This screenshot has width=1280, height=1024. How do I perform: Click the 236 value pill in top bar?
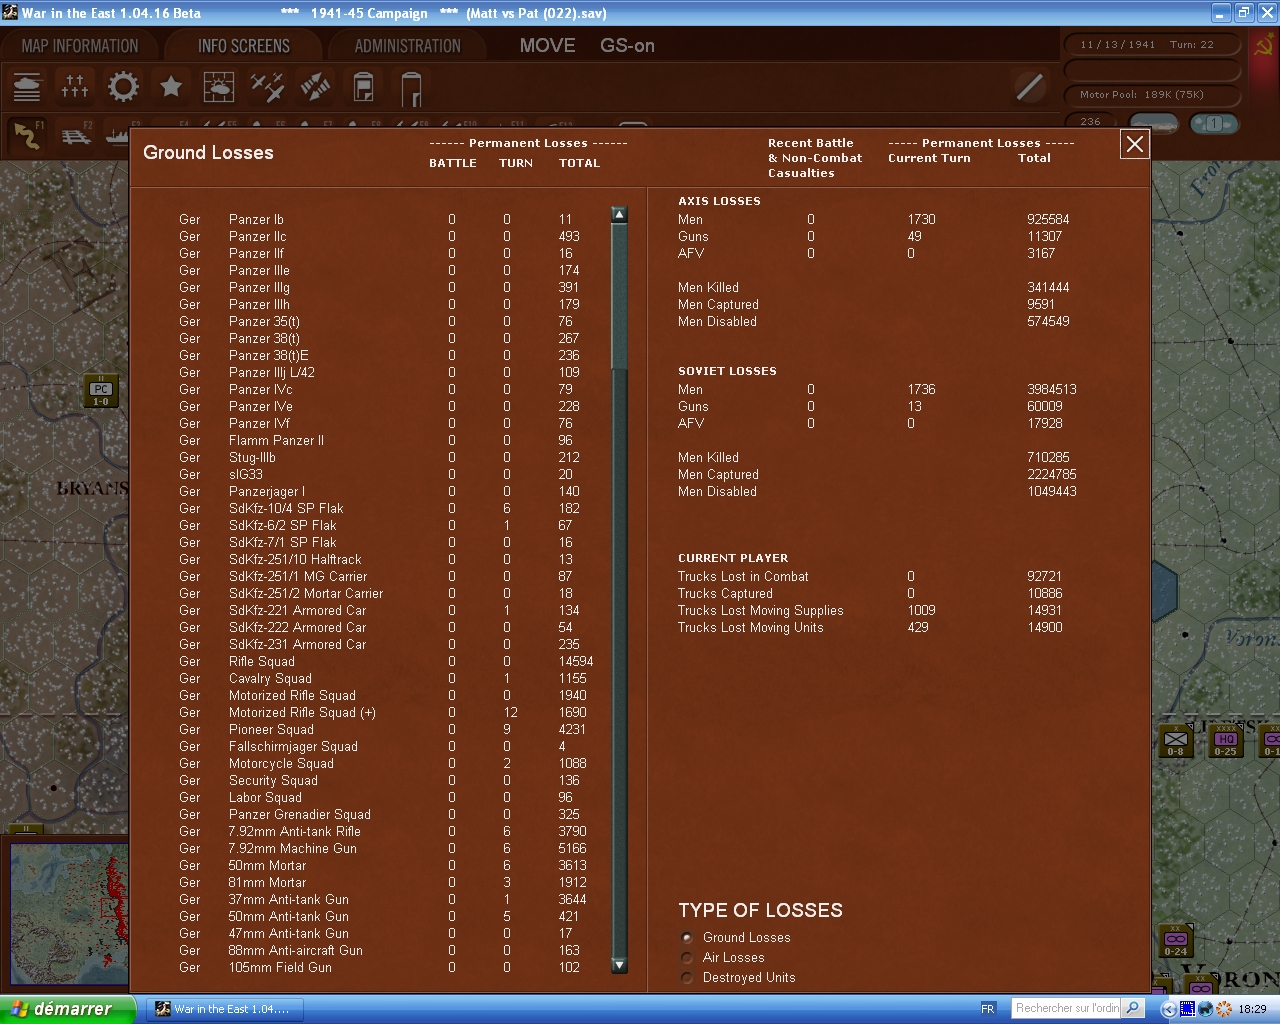[x=1091, y=122]
